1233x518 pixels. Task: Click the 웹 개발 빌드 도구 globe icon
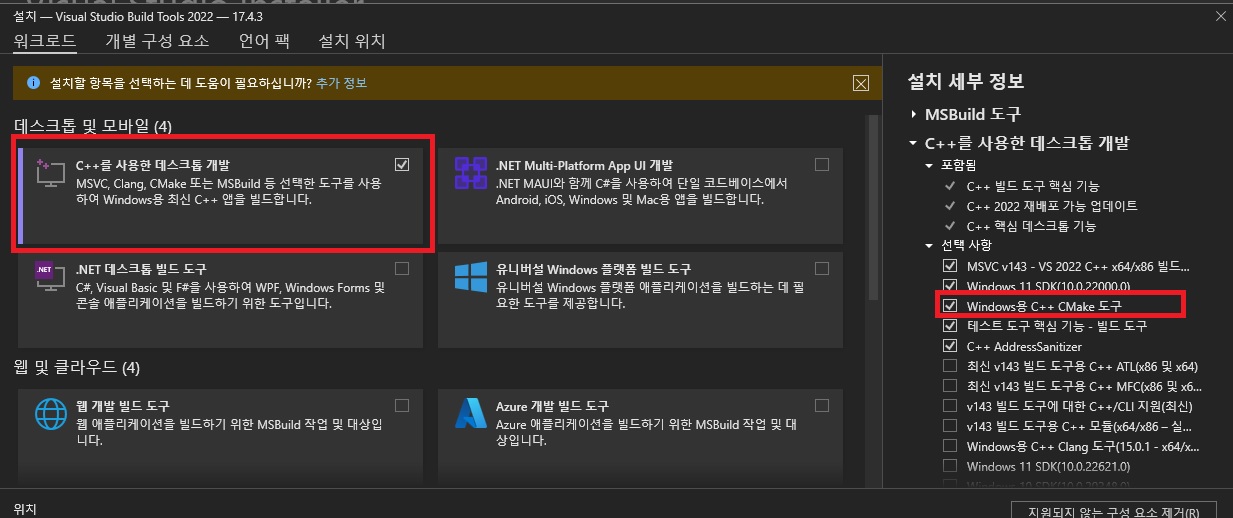click(x=50, y=412)
